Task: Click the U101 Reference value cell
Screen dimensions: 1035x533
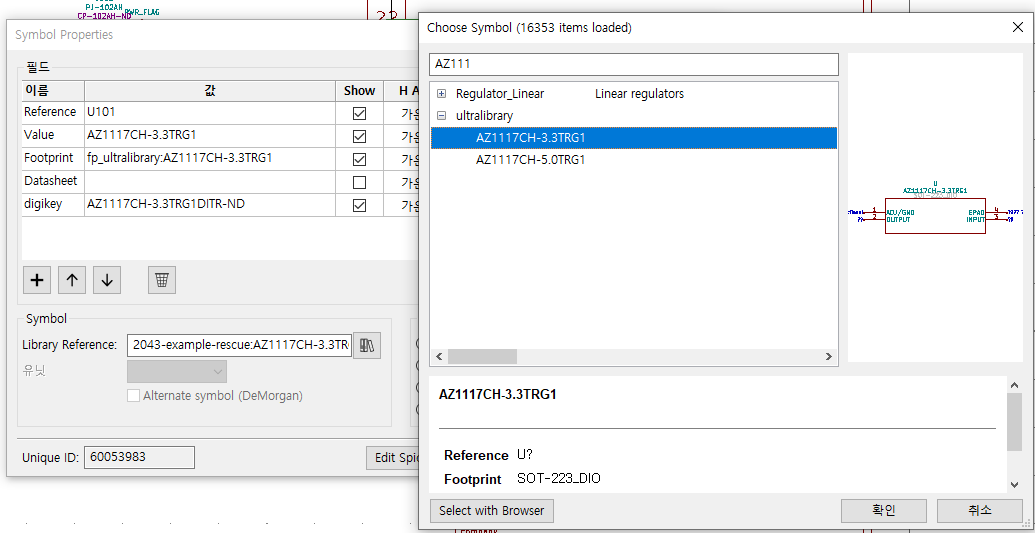Action: tap(210, 112)
